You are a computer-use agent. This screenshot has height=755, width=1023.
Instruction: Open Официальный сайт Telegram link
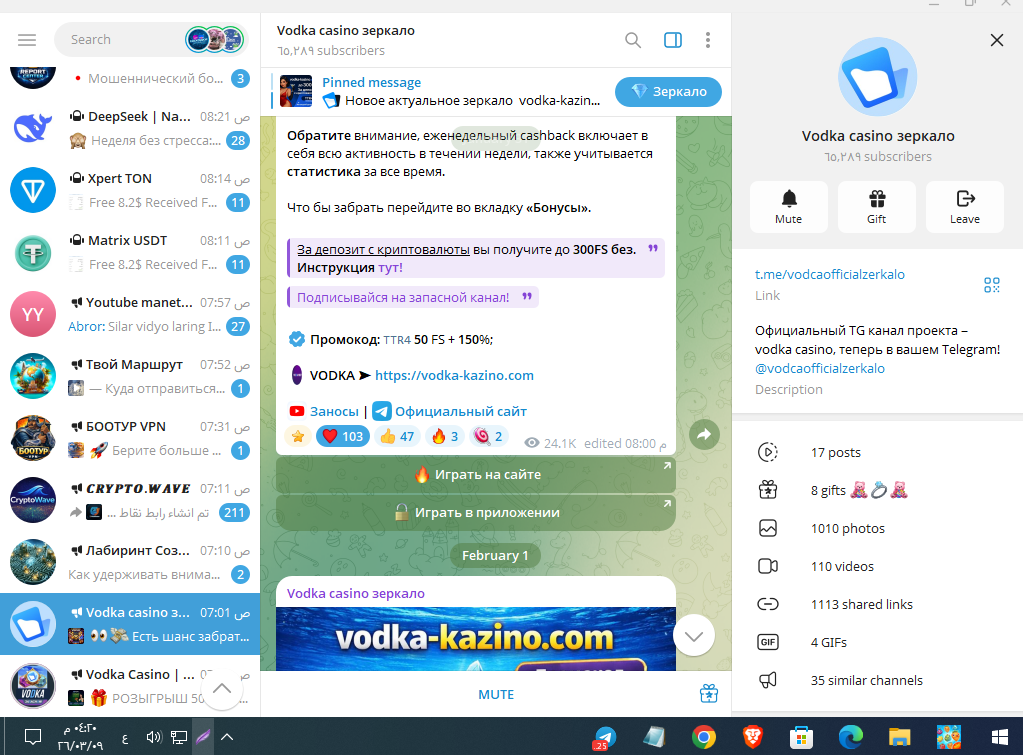tap(461, 411)
